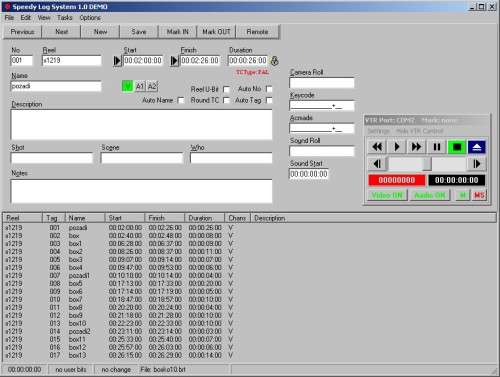Toggle the A1 audio channel button
The height and width of the screenshot is (377, 500).
point(140,86)
